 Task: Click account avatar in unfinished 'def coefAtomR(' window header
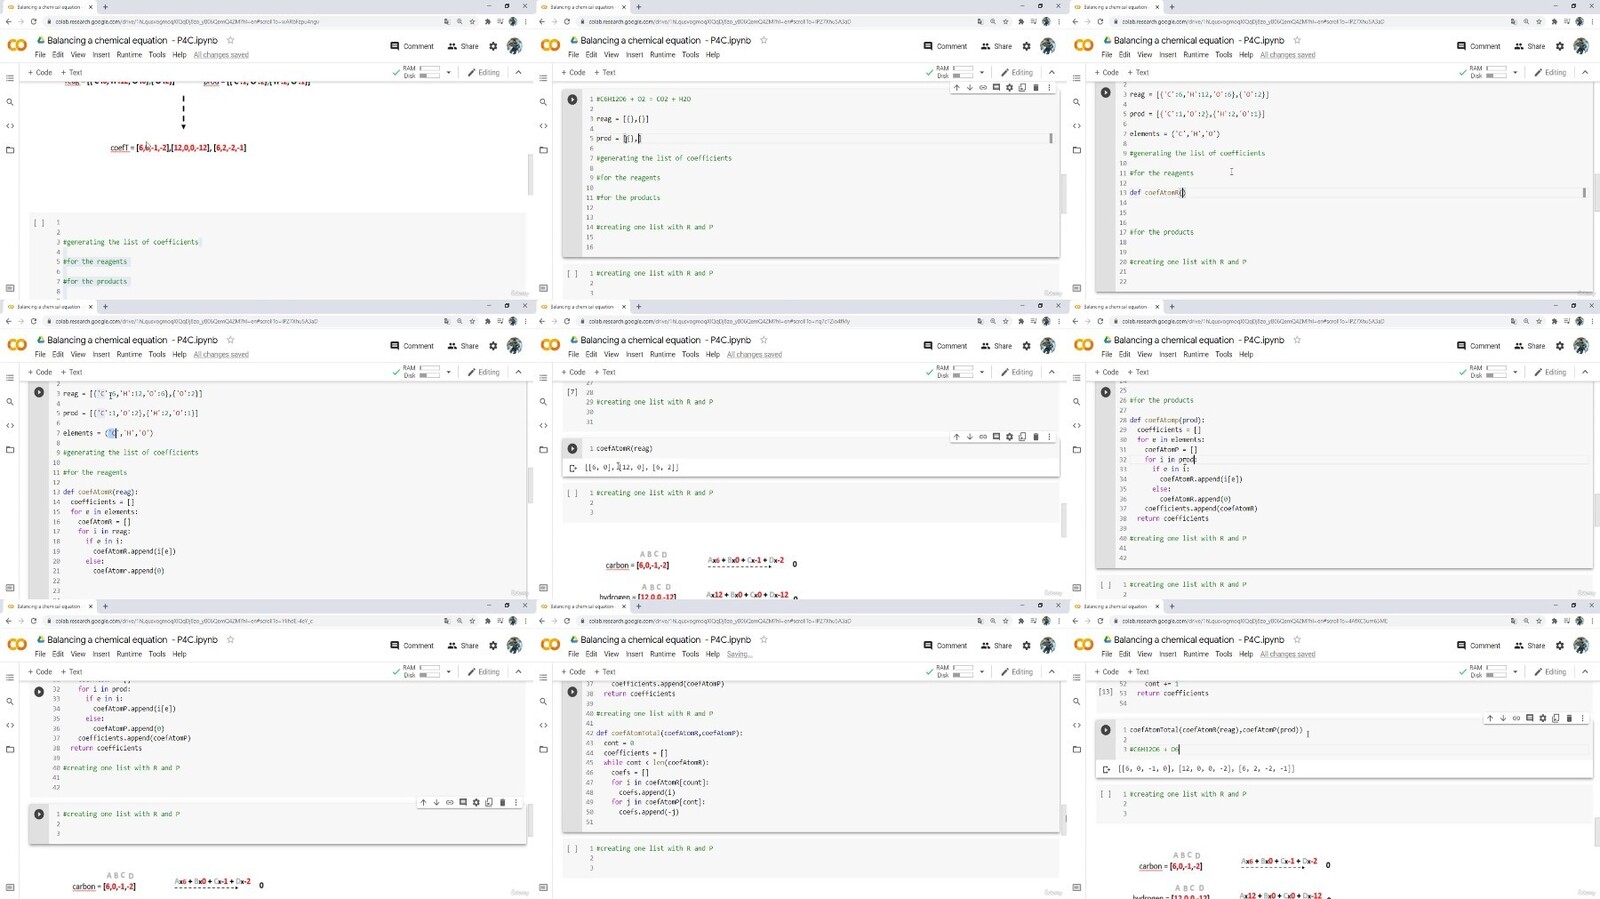tap(1581, 46)
